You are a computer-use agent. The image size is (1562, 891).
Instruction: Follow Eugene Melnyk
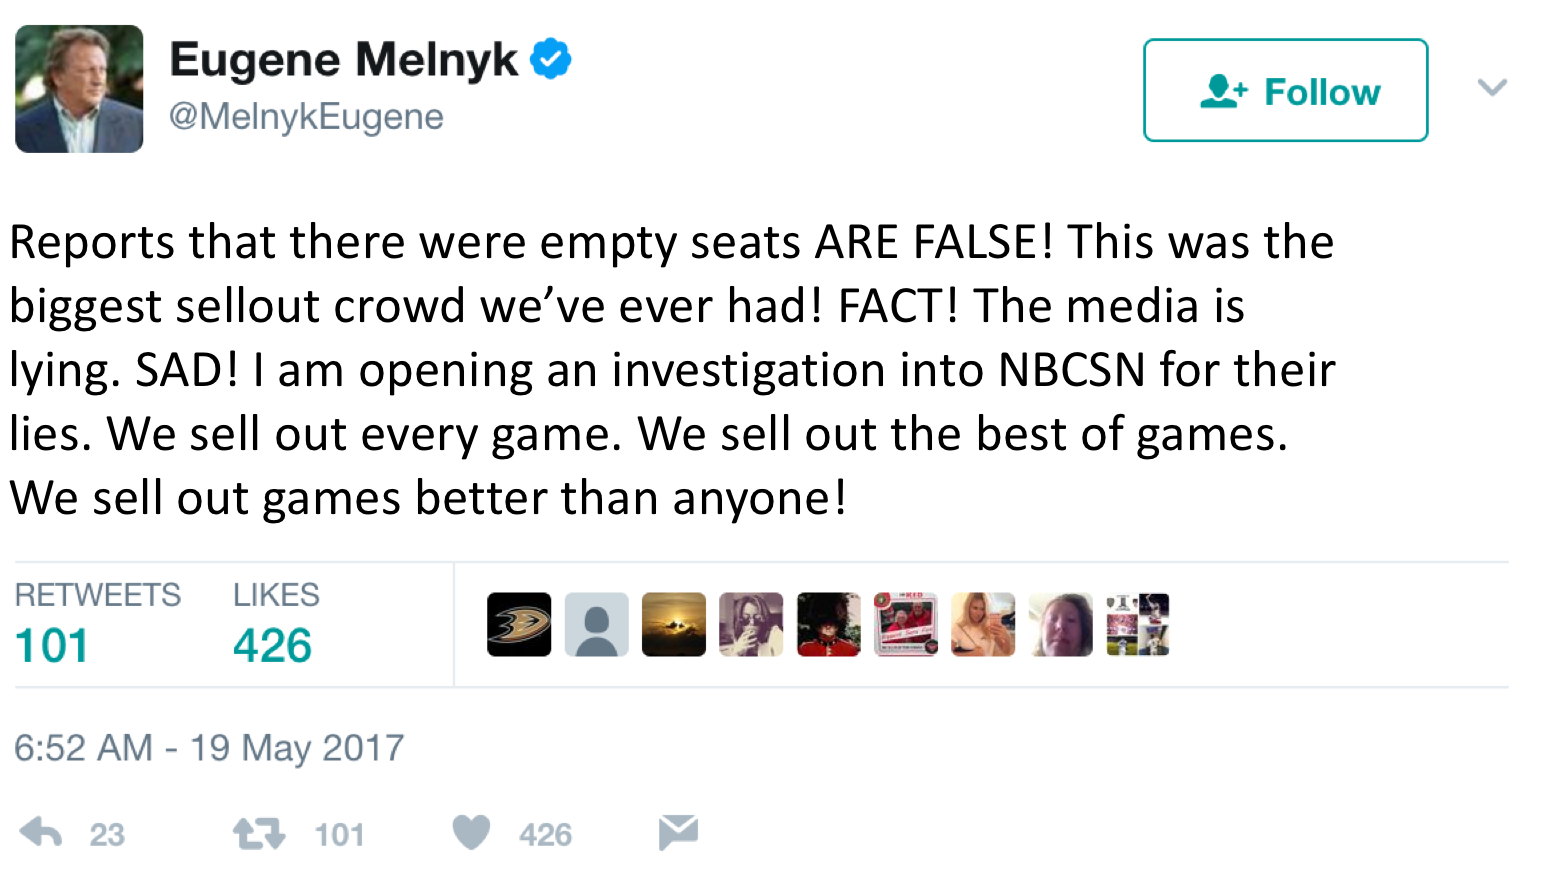(1285, 90)
